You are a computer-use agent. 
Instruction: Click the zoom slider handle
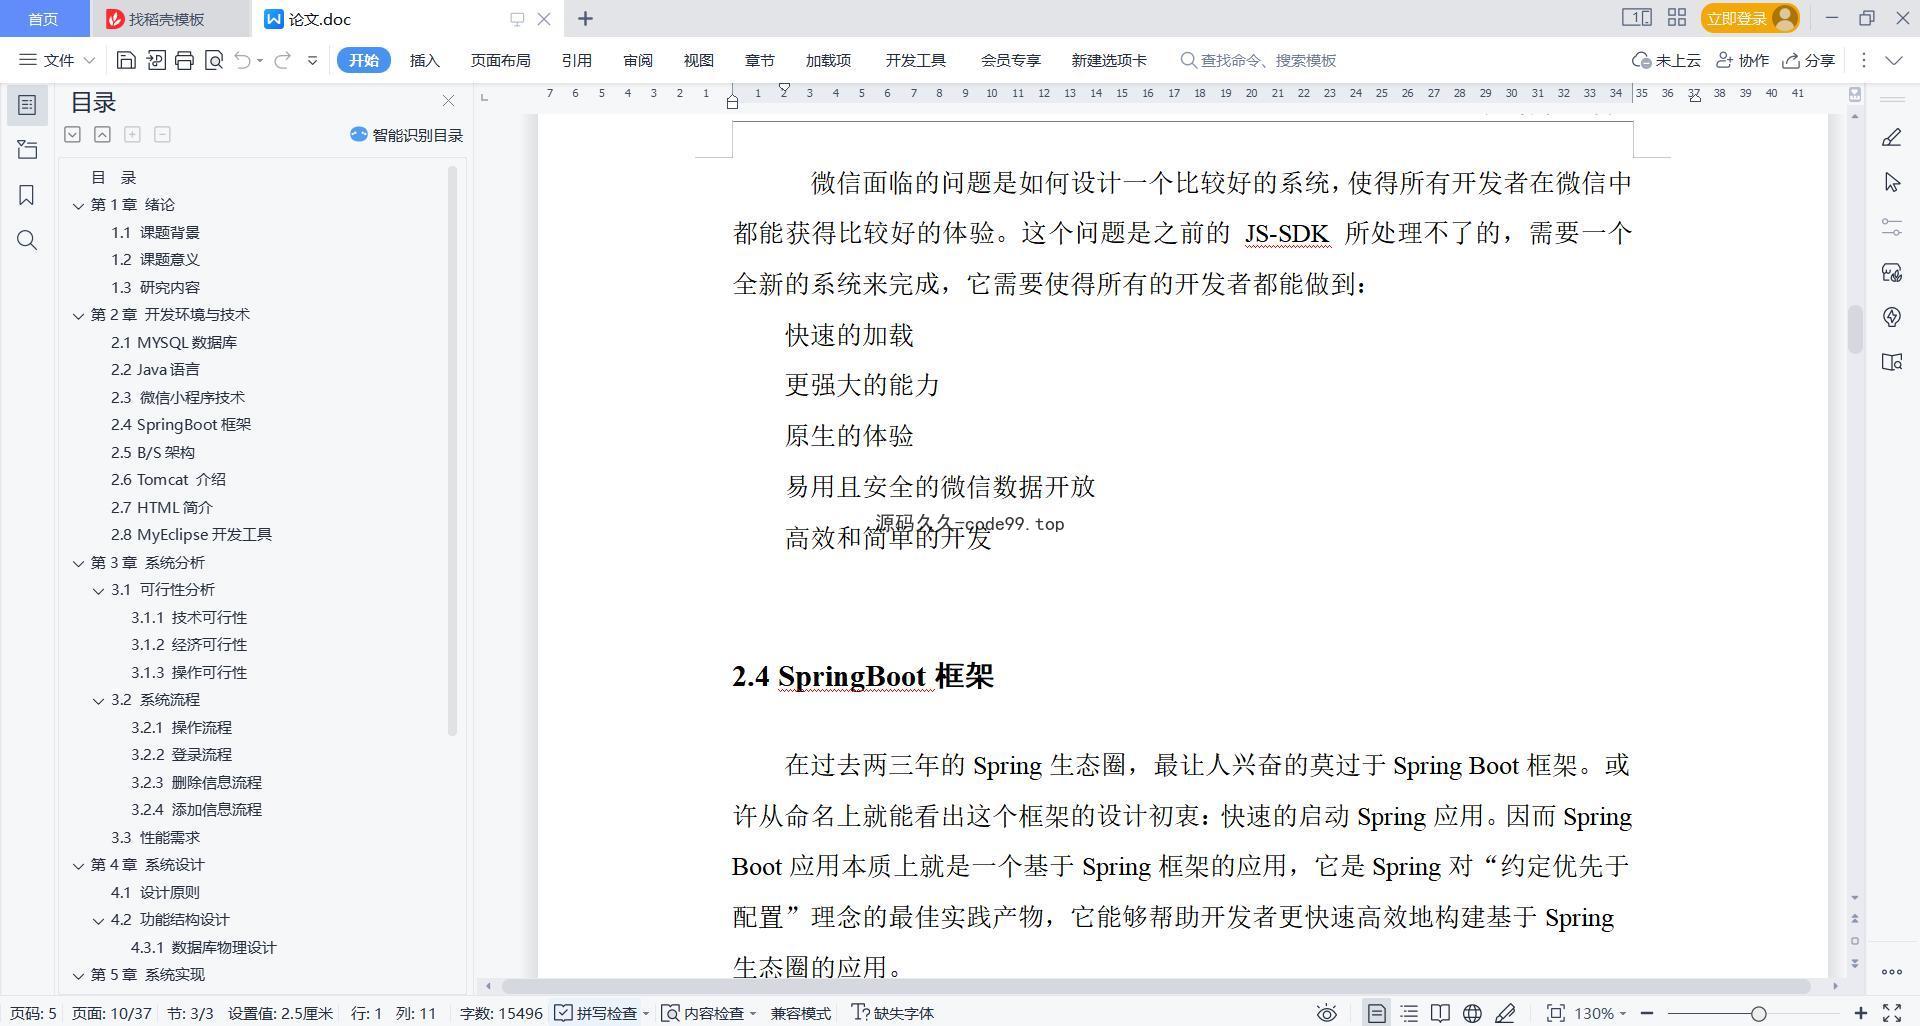(1759, 1013)
